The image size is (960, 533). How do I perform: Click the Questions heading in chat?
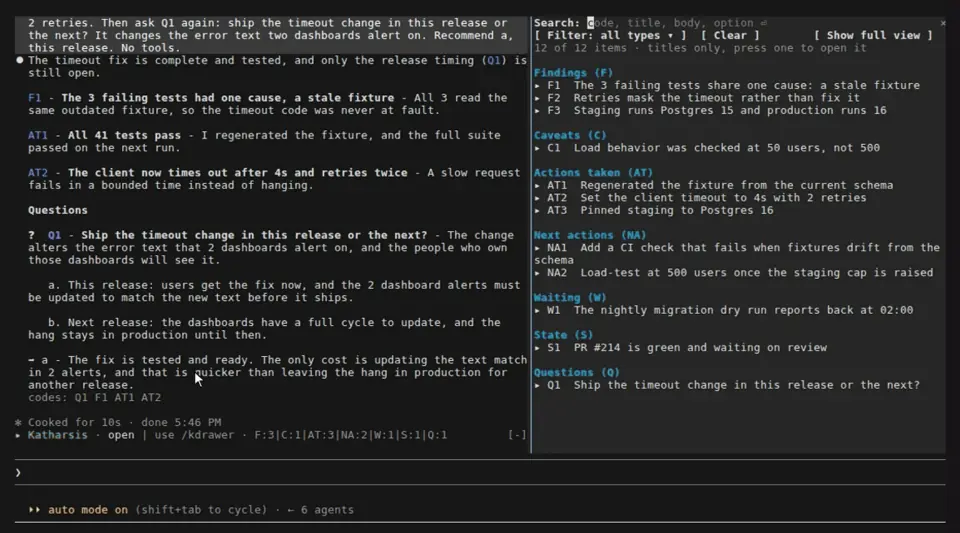coord(58,210)
